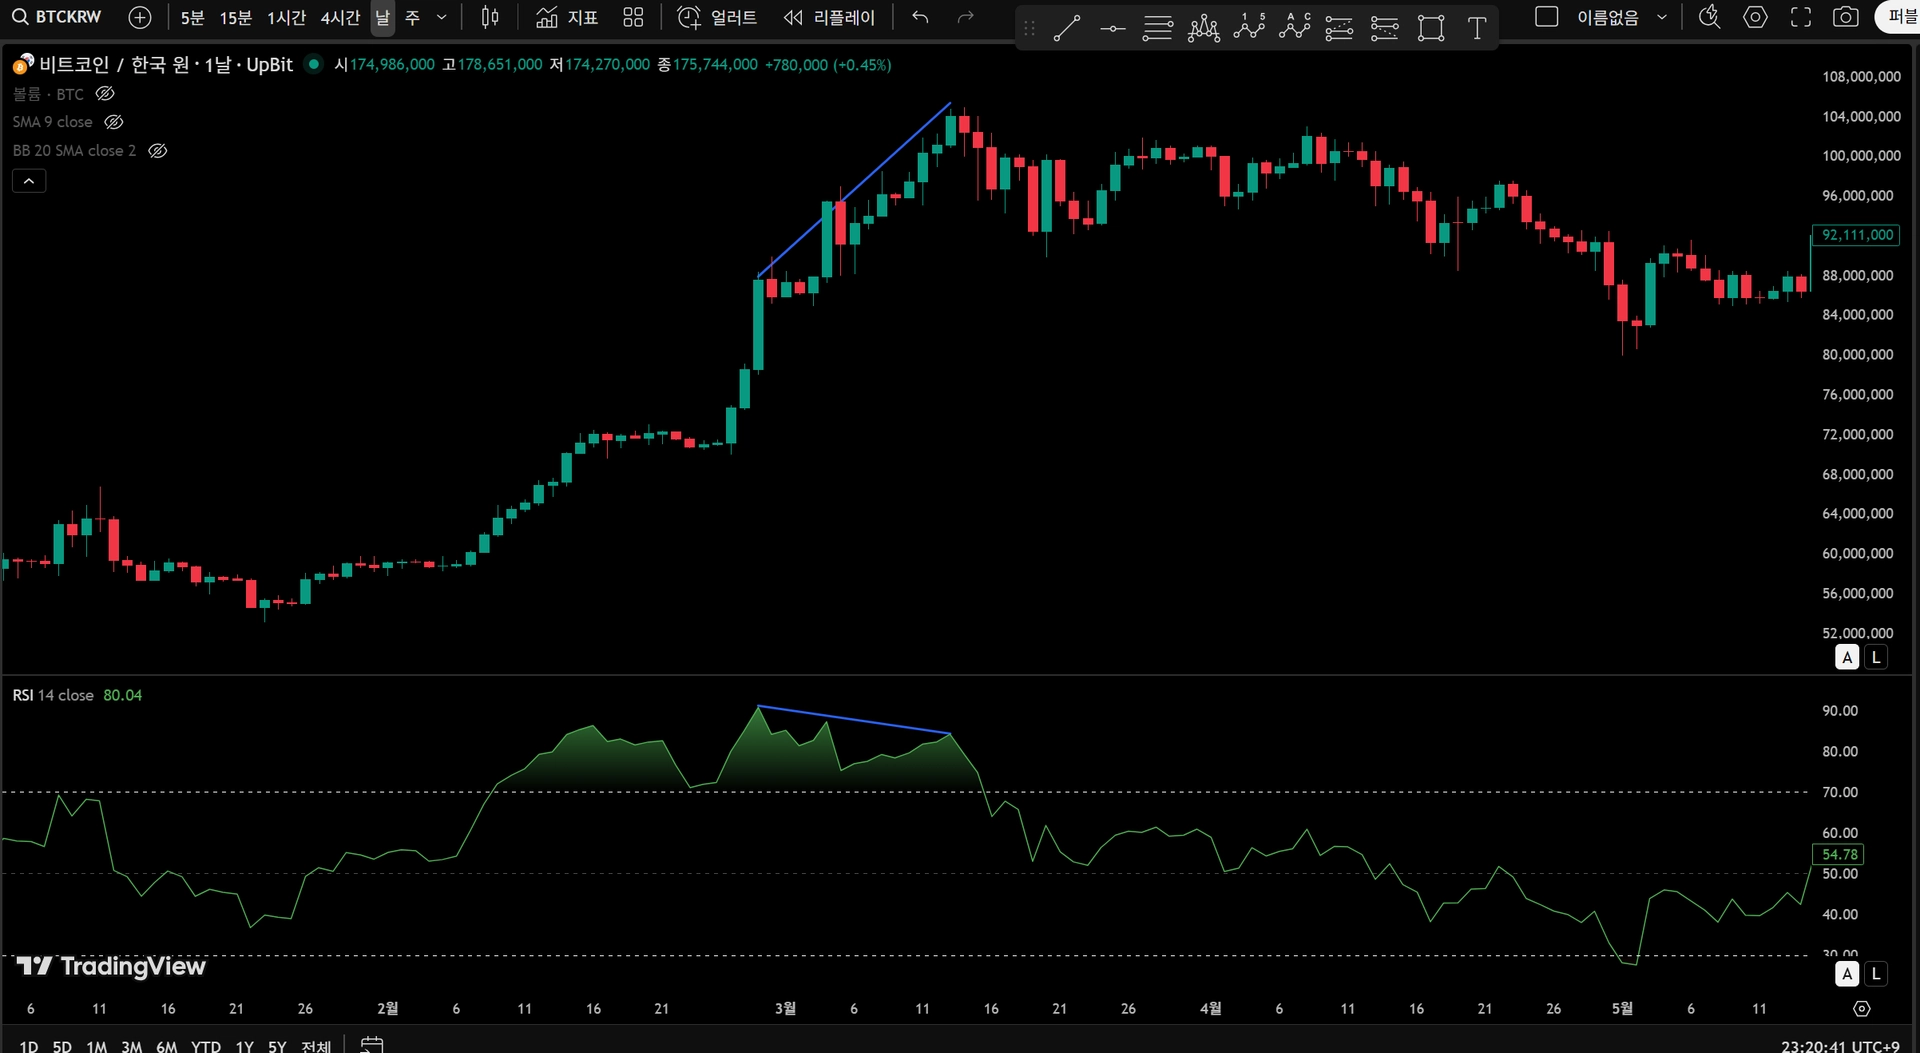Click the undo arrow
Image resolution: width=1920 pixels, height=1053 pixels.
(920, 17)
